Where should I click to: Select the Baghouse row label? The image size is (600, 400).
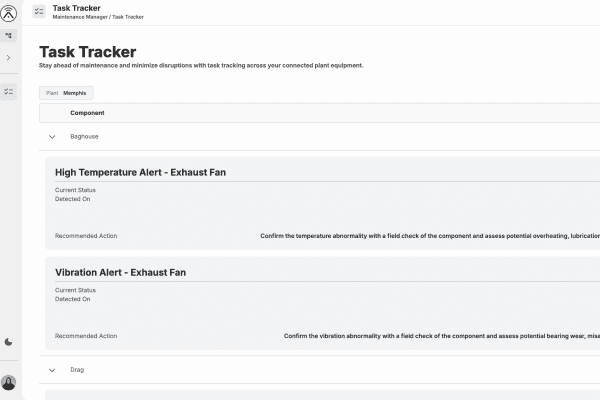pyautogui.click(x=84, y=136)
